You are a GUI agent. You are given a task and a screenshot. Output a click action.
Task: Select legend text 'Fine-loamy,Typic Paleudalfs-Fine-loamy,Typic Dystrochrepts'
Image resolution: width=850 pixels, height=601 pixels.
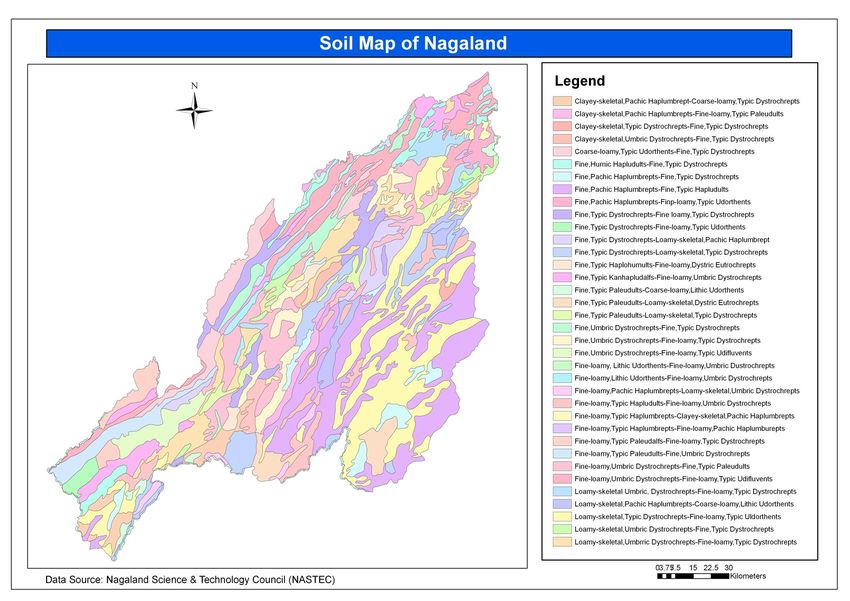(x=669, y=441)
